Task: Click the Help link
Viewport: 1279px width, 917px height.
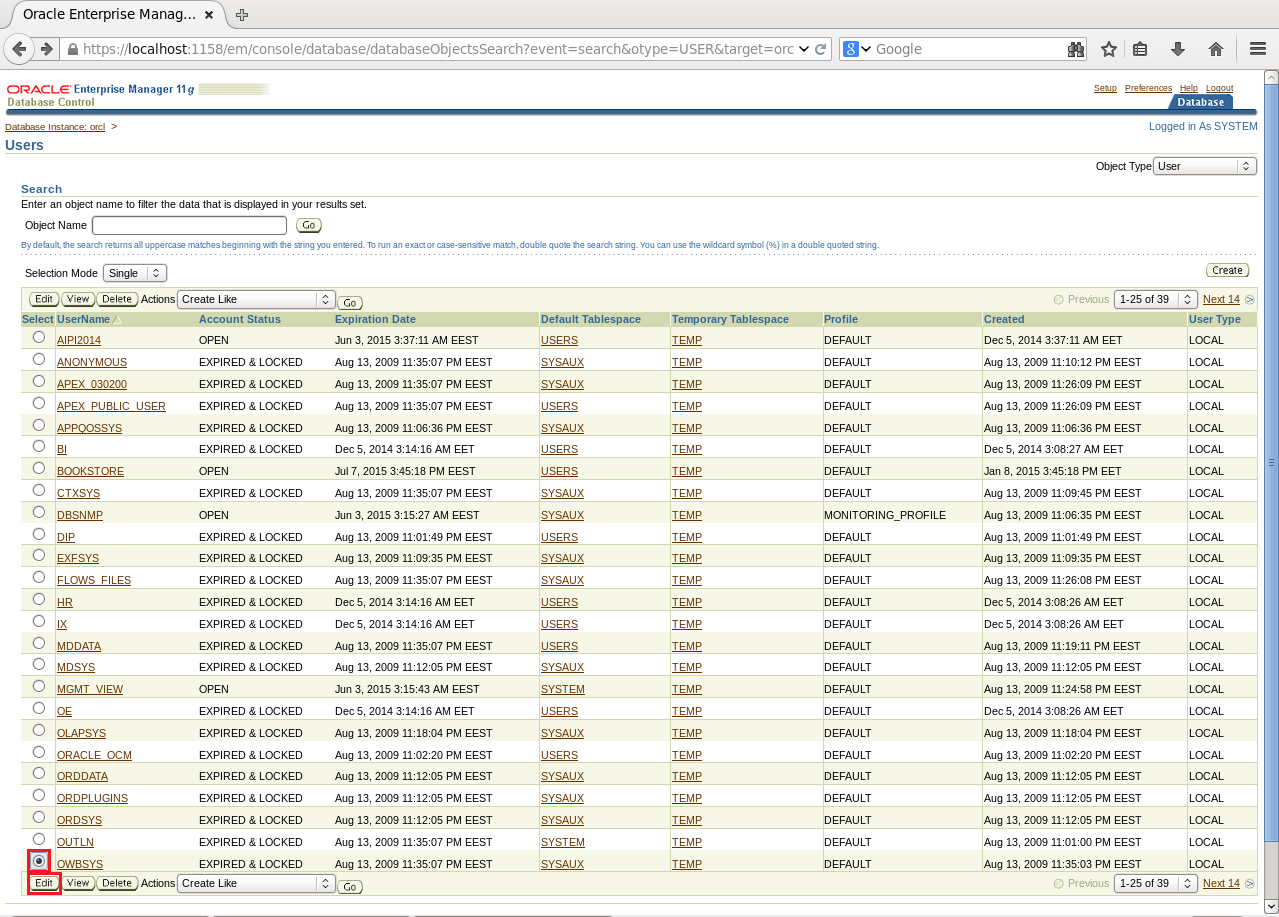Action: pyautogui.click(x=1188, y=88)
